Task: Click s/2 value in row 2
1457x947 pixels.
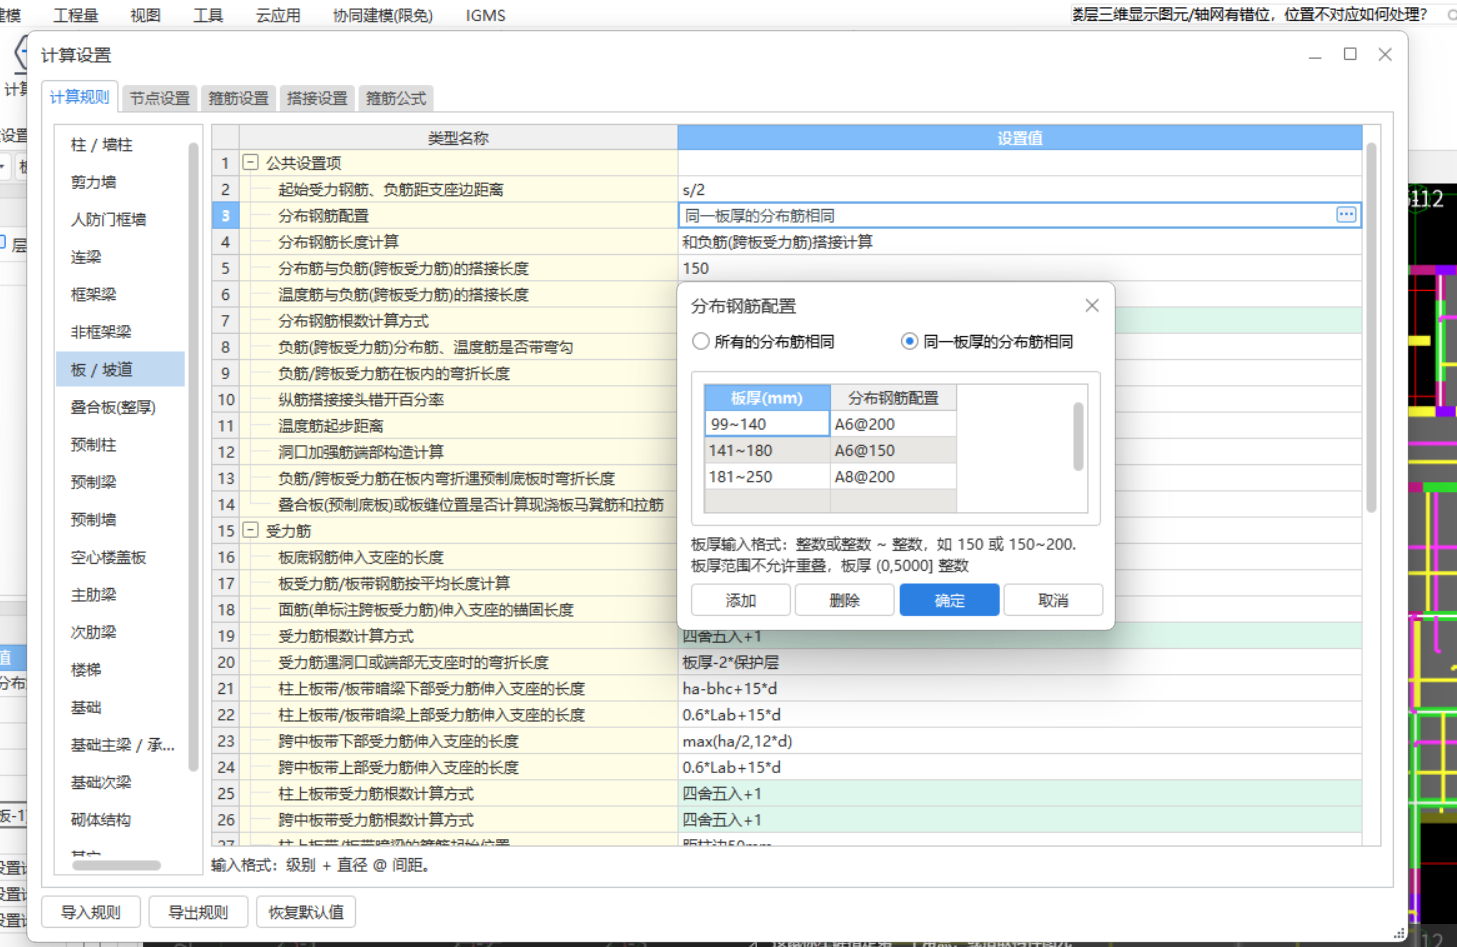Action: click(1020, 189)
